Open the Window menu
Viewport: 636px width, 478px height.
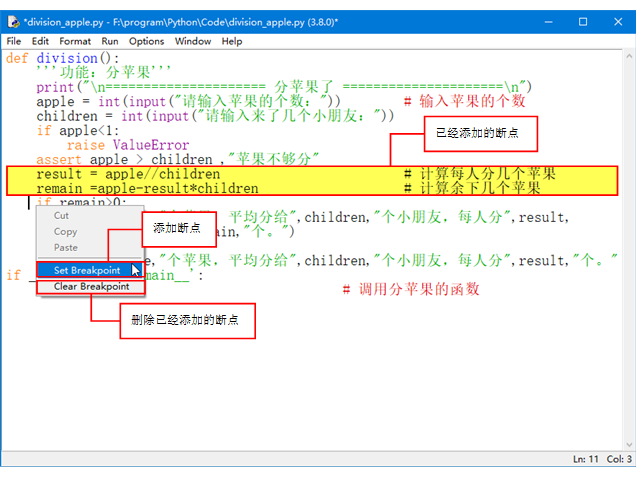[193, 41]
